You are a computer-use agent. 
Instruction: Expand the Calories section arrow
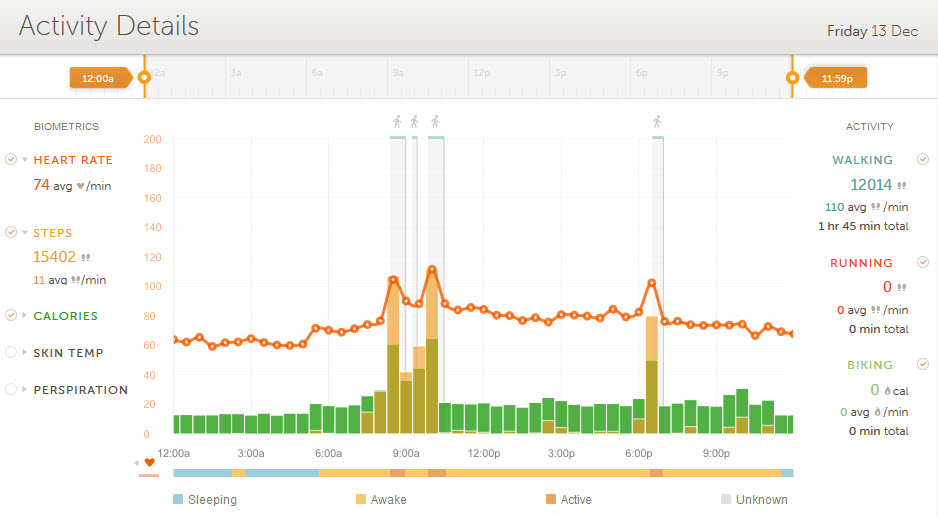(25, 316)
